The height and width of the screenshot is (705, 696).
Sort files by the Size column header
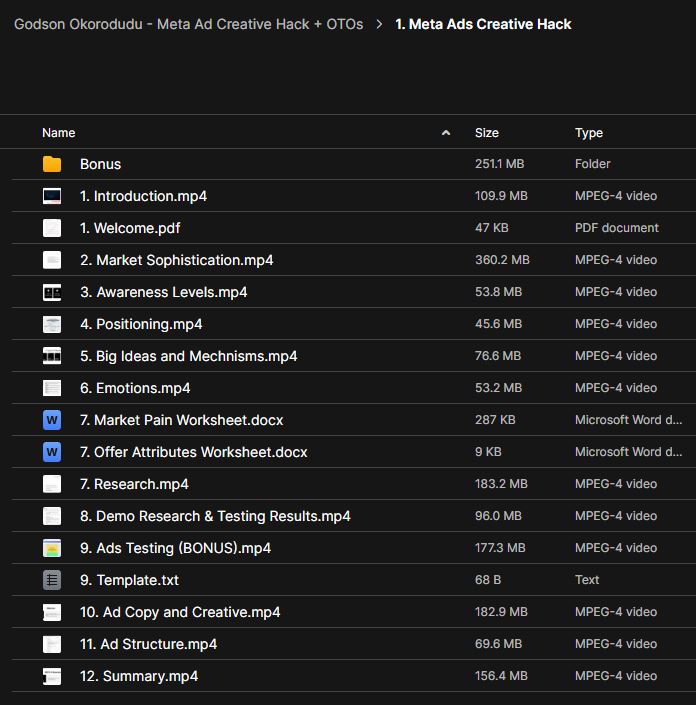pos(487,133)
